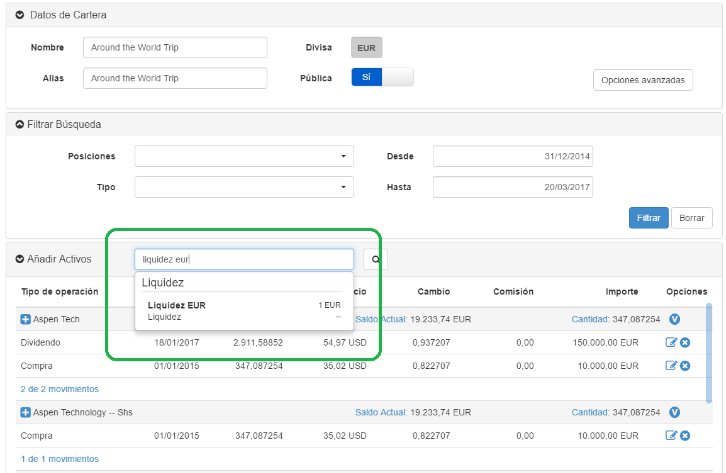This screenshot has width=726, height=473.
Task: Click the Opciones column header
Action: pyautogui.click(x=687, y=291)
